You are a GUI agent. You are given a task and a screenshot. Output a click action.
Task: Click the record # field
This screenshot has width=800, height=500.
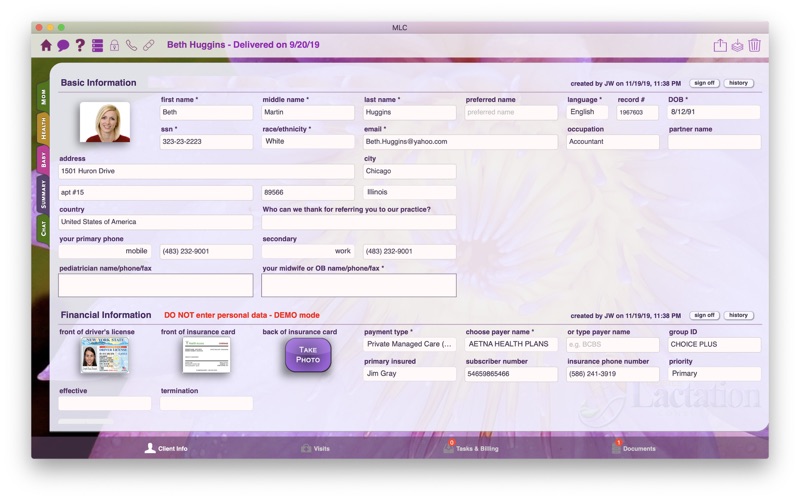[x=638, y=112]
